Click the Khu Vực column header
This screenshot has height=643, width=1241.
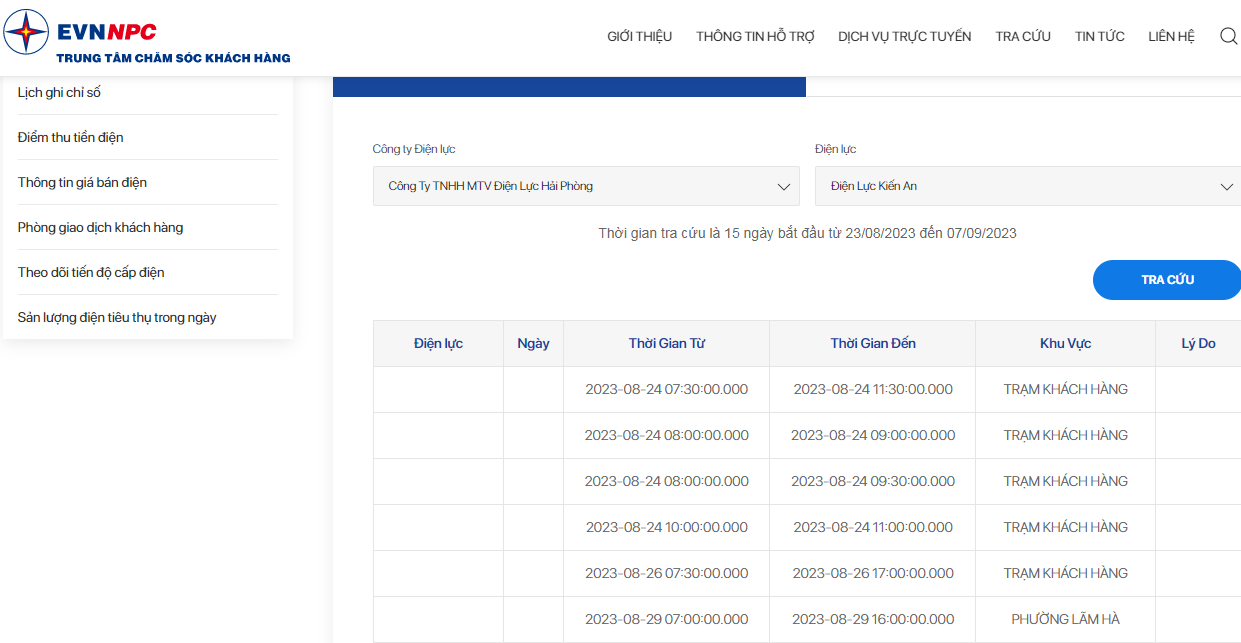pyautogui.click(x=1066, y=343)
